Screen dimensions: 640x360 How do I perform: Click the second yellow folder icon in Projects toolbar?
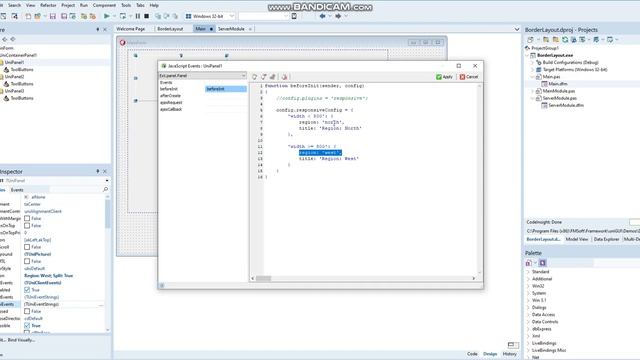pyautogui.click(x=556, y=40)
